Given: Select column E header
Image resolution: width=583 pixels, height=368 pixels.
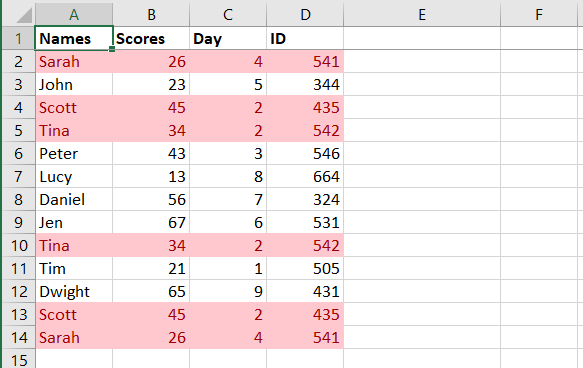Looking at the screenshot, I should [422, 14].
